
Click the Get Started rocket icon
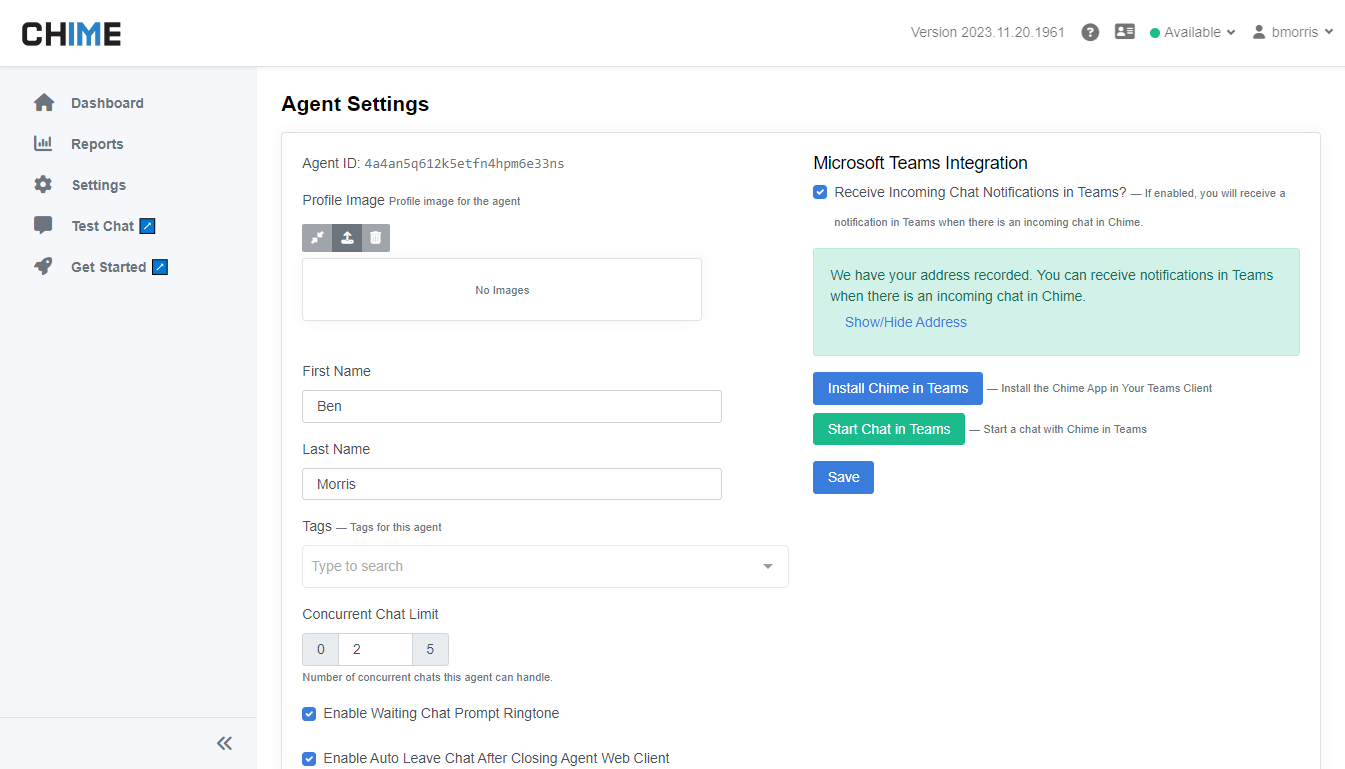43,267
